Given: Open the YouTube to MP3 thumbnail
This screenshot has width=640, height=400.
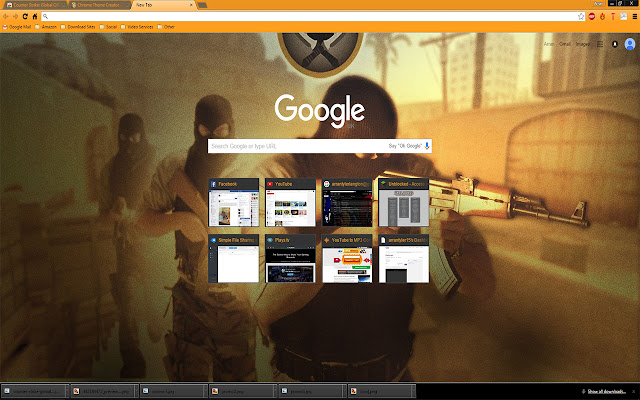Looking at the screenshot, I should (347, 258).
